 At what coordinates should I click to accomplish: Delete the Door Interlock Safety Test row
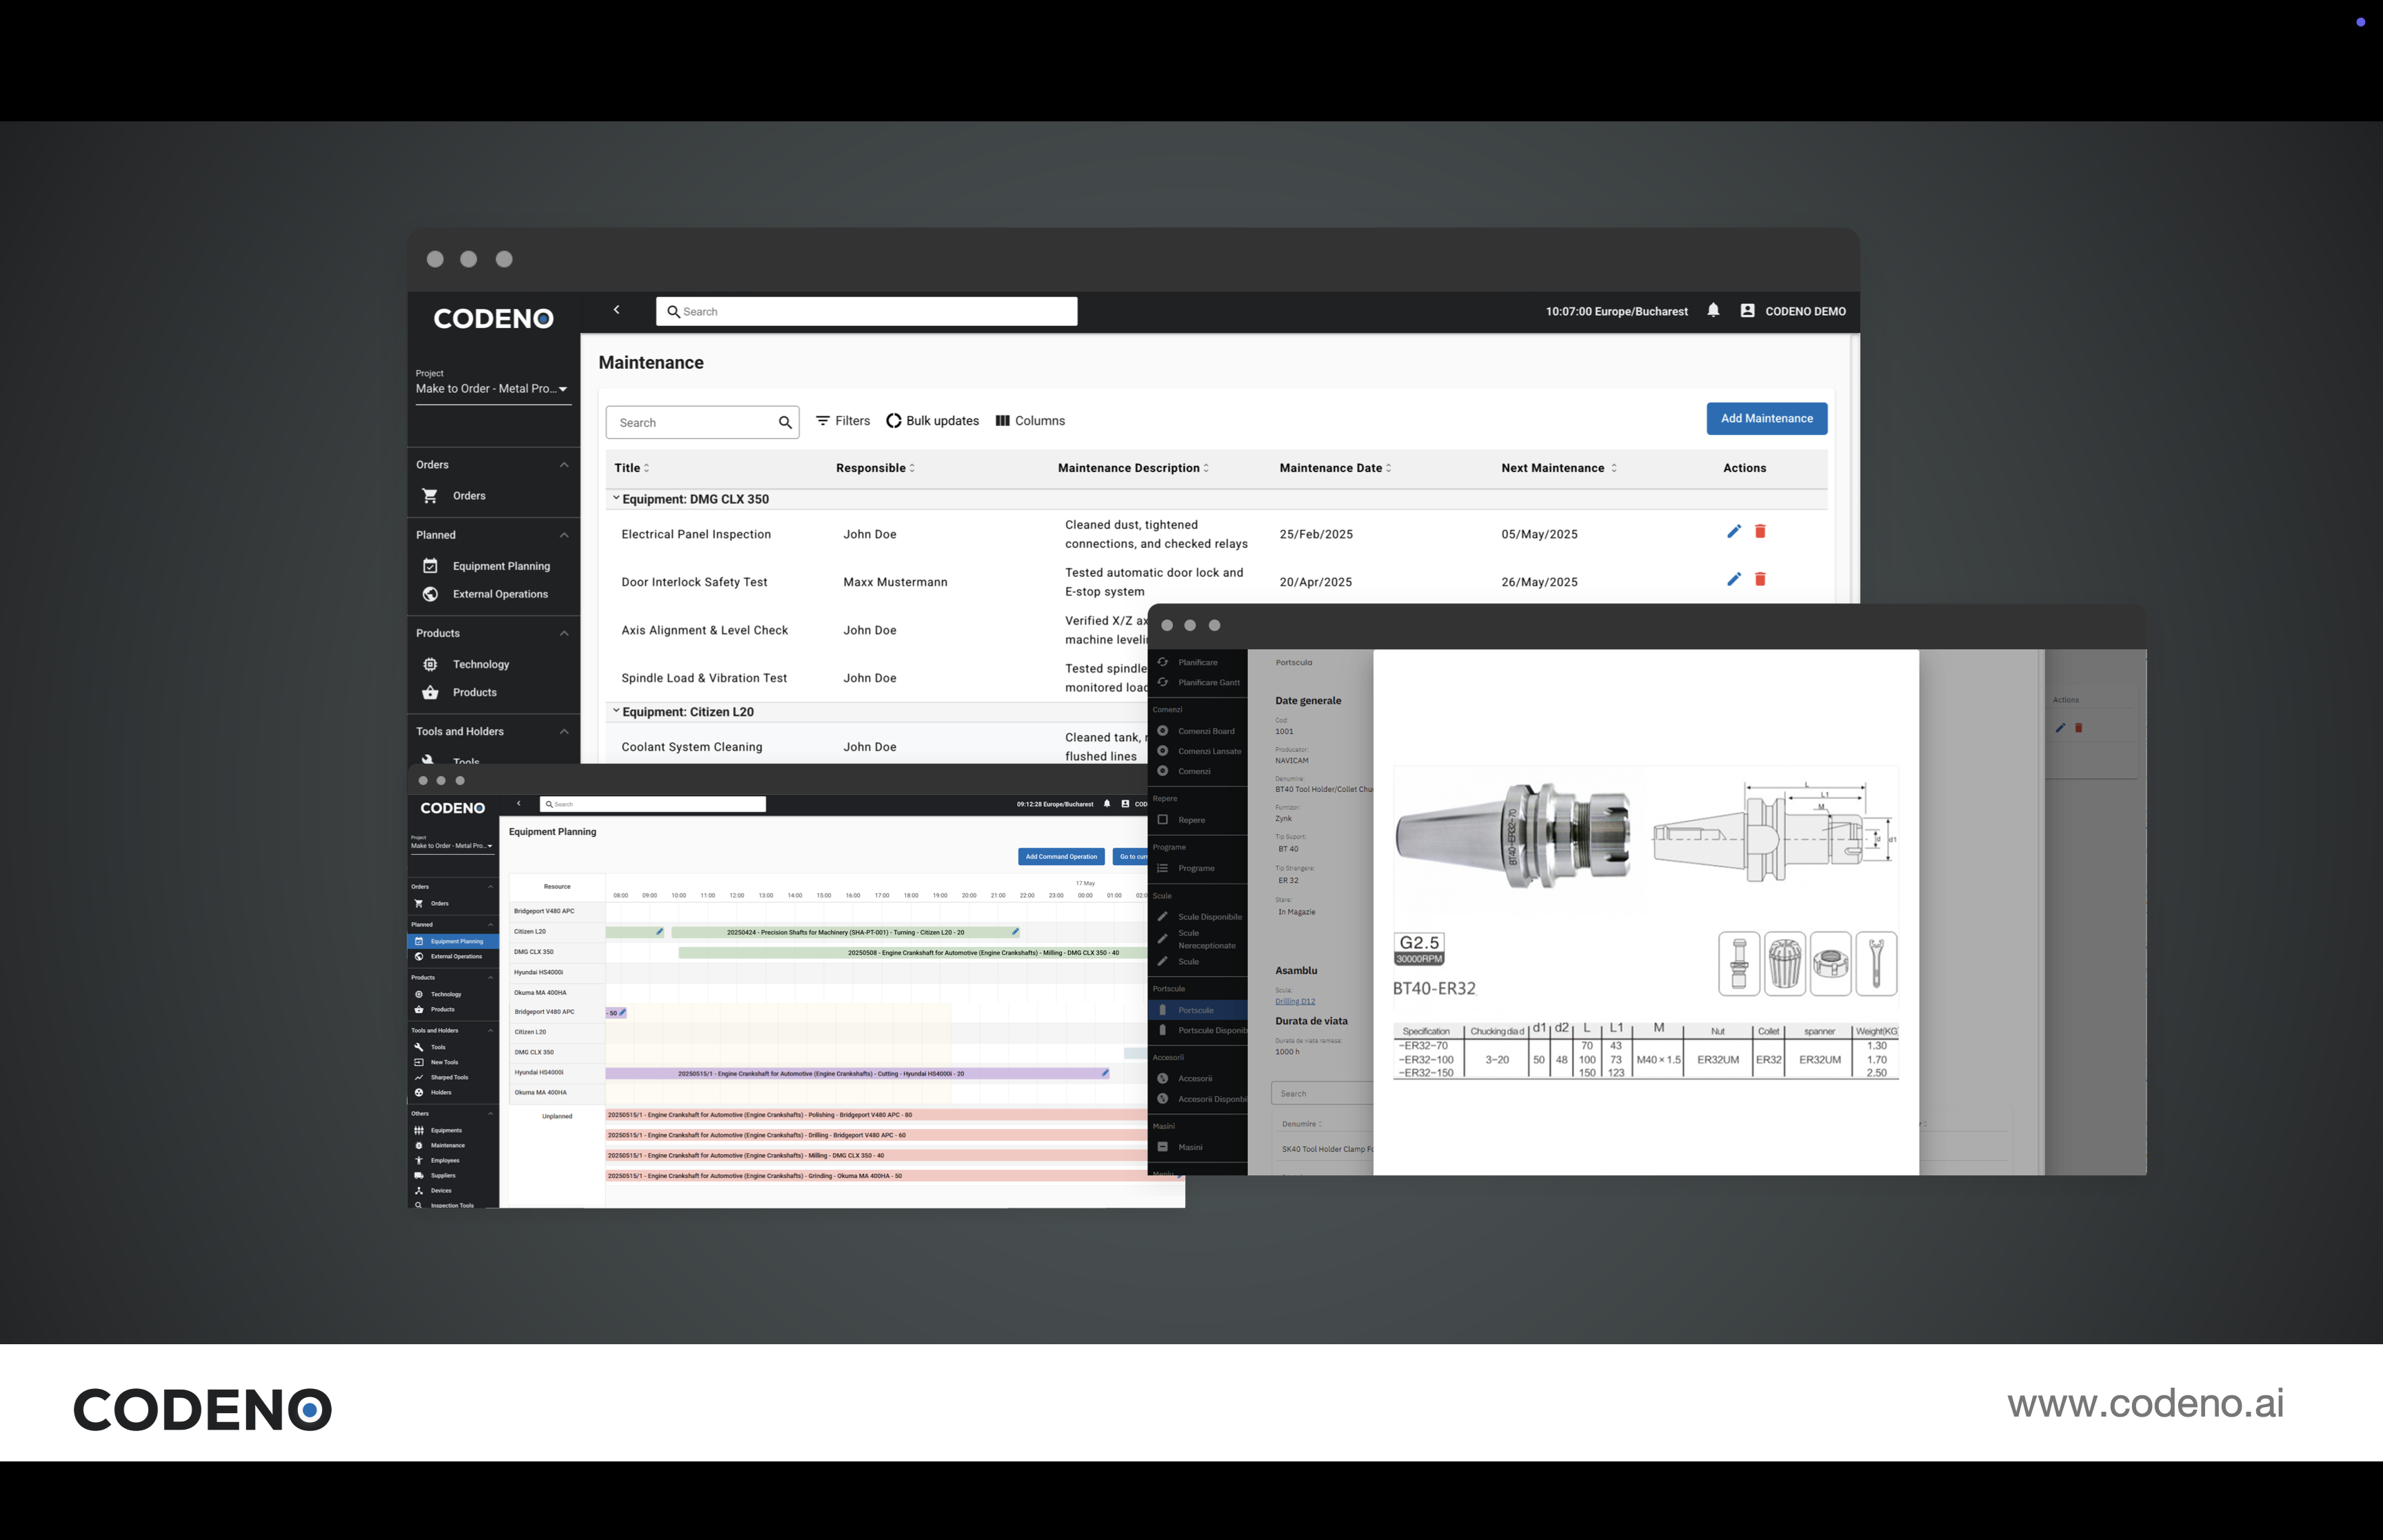pyautogui.click(x=1760, y=580)
